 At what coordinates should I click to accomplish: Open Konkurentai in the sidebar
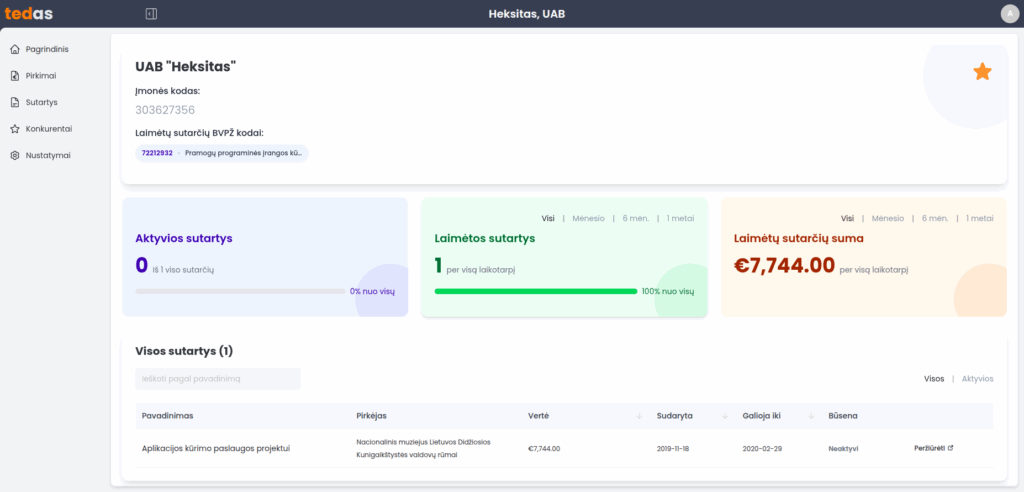[49, 129]
